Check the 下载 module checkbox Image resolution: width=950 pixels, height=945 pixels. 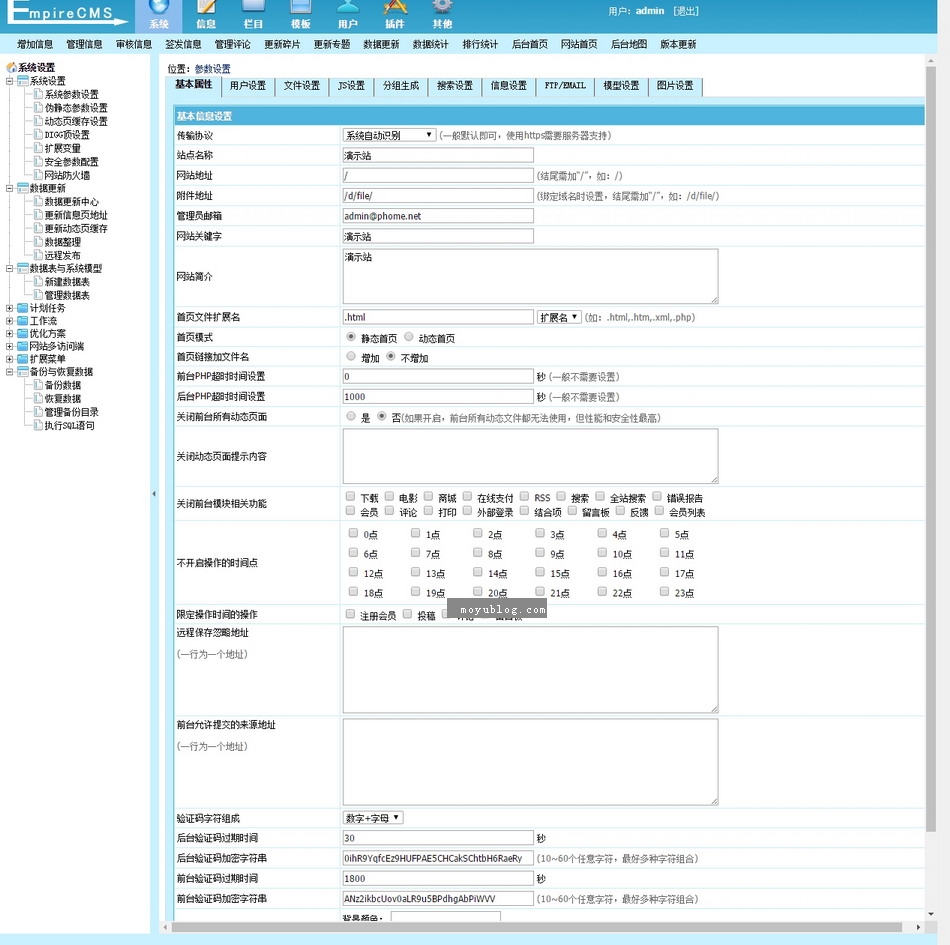[x=350, y=497]
